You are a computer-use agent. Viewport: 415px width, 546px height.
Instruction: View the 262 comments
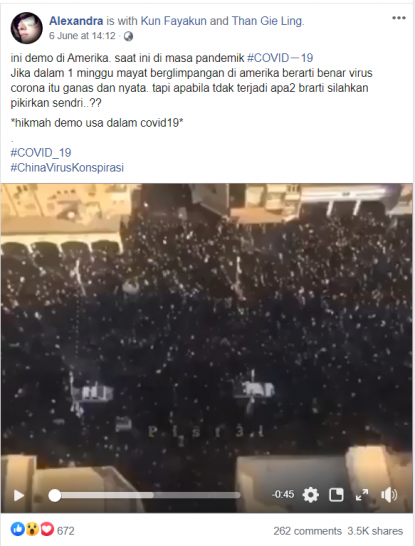pos(307,531)
